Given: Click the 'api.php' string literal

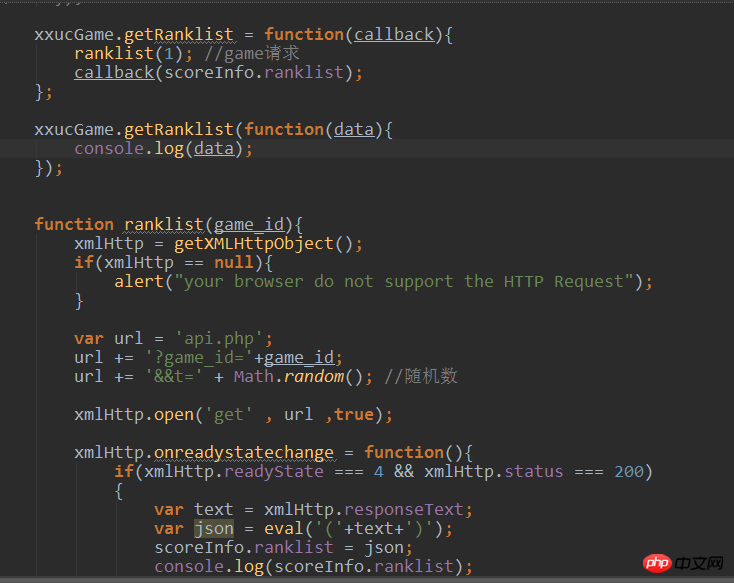Looking at the screenshot, I should pyautogui.click(x=219, y=339).
